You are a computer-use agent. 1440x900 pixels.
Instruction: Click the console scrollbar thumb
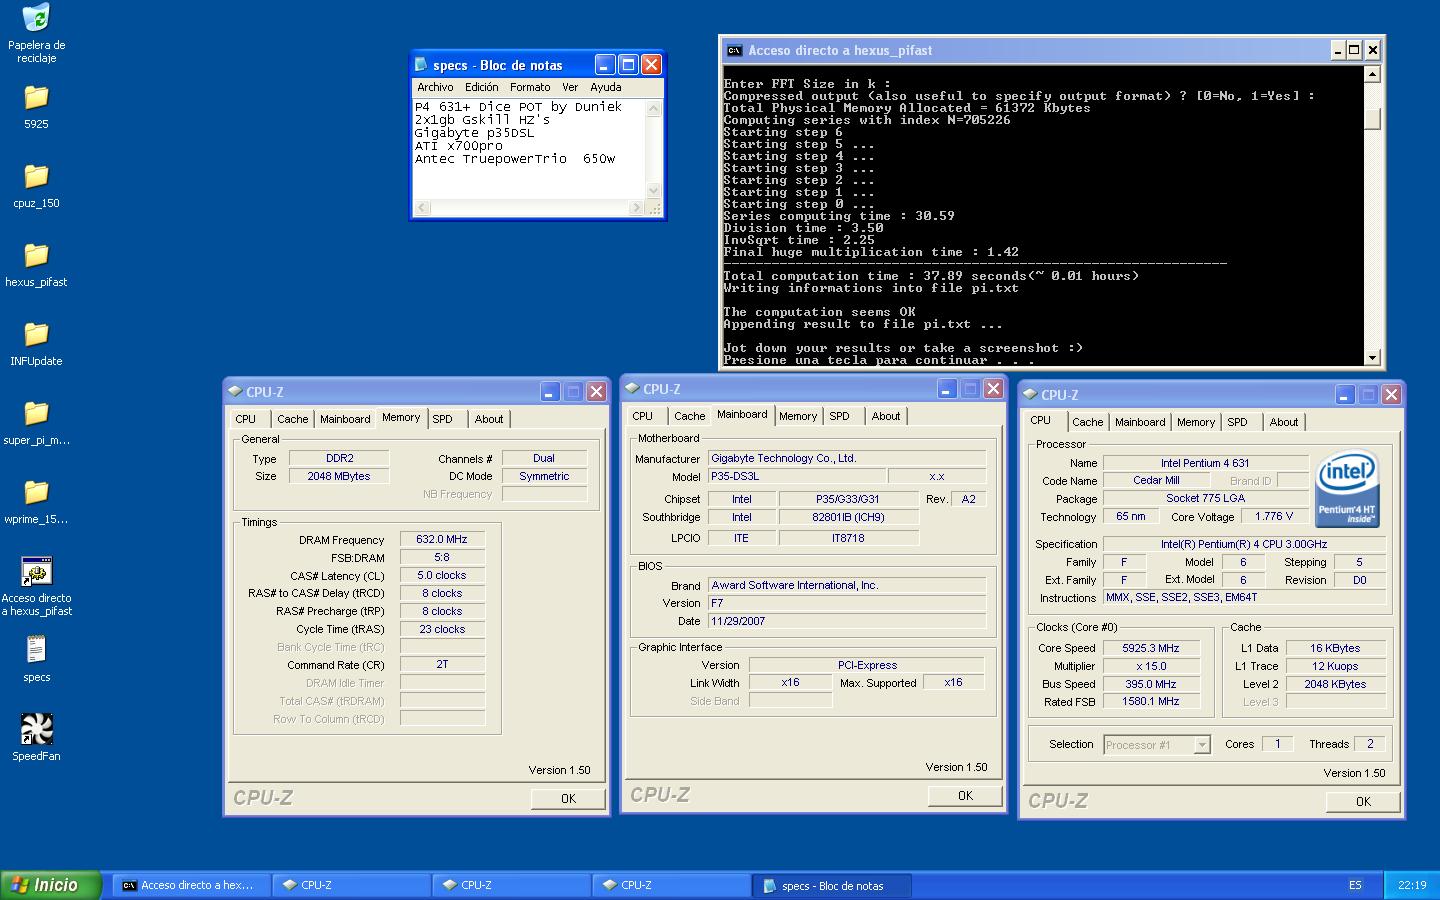(1372, 118)
